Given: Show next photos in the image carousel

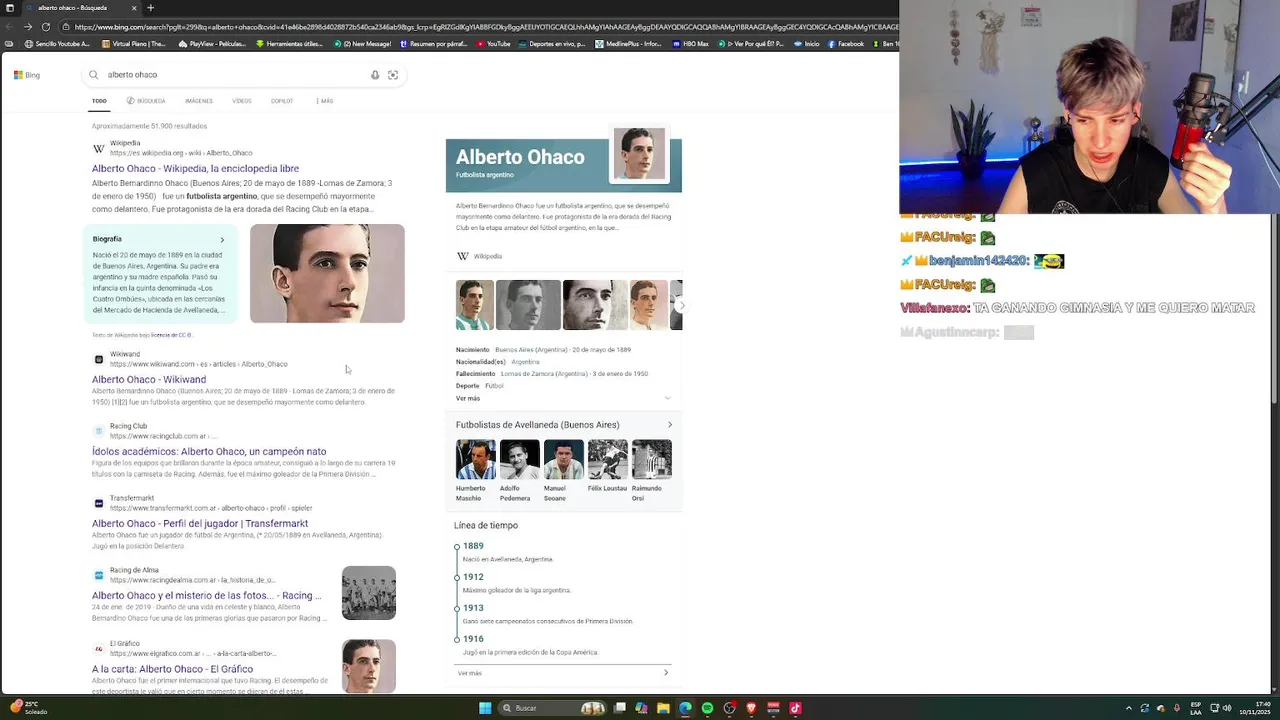Looking at the screenshot, I should click(681, 305).
